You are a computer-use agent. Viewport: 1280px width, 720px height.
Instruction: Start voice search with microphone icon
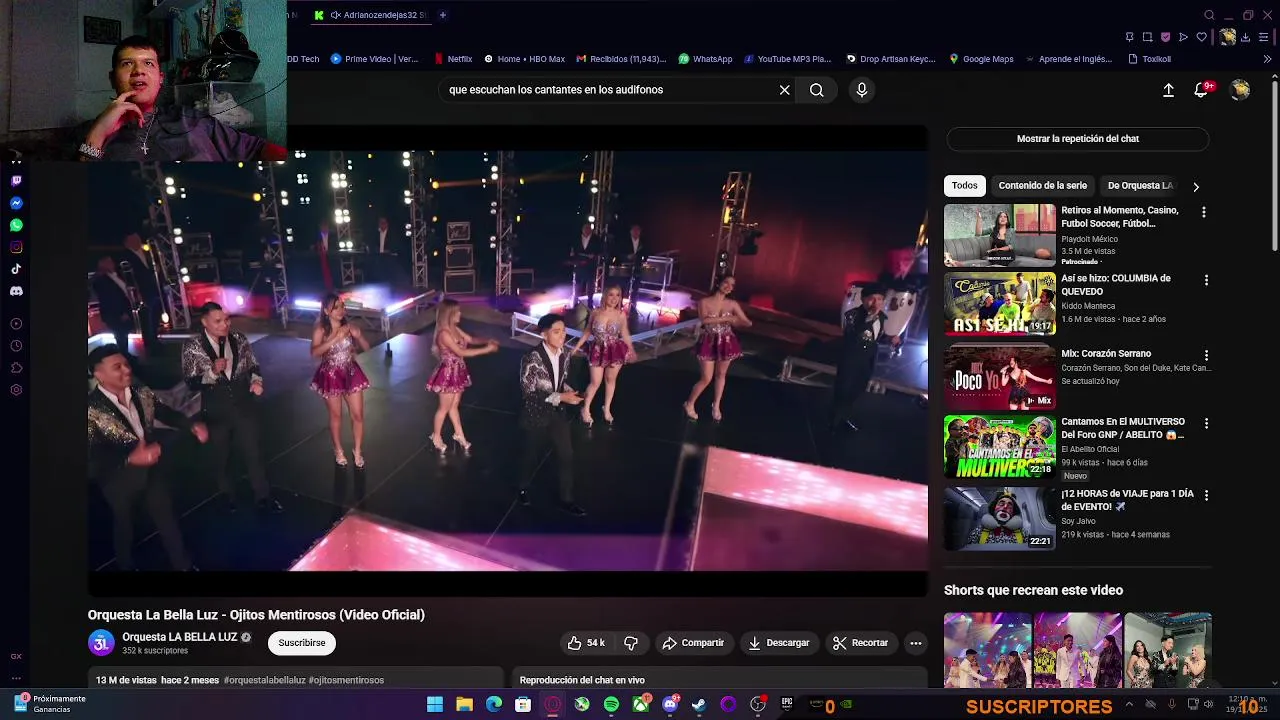pyautogui.click(x=862, y=90)
